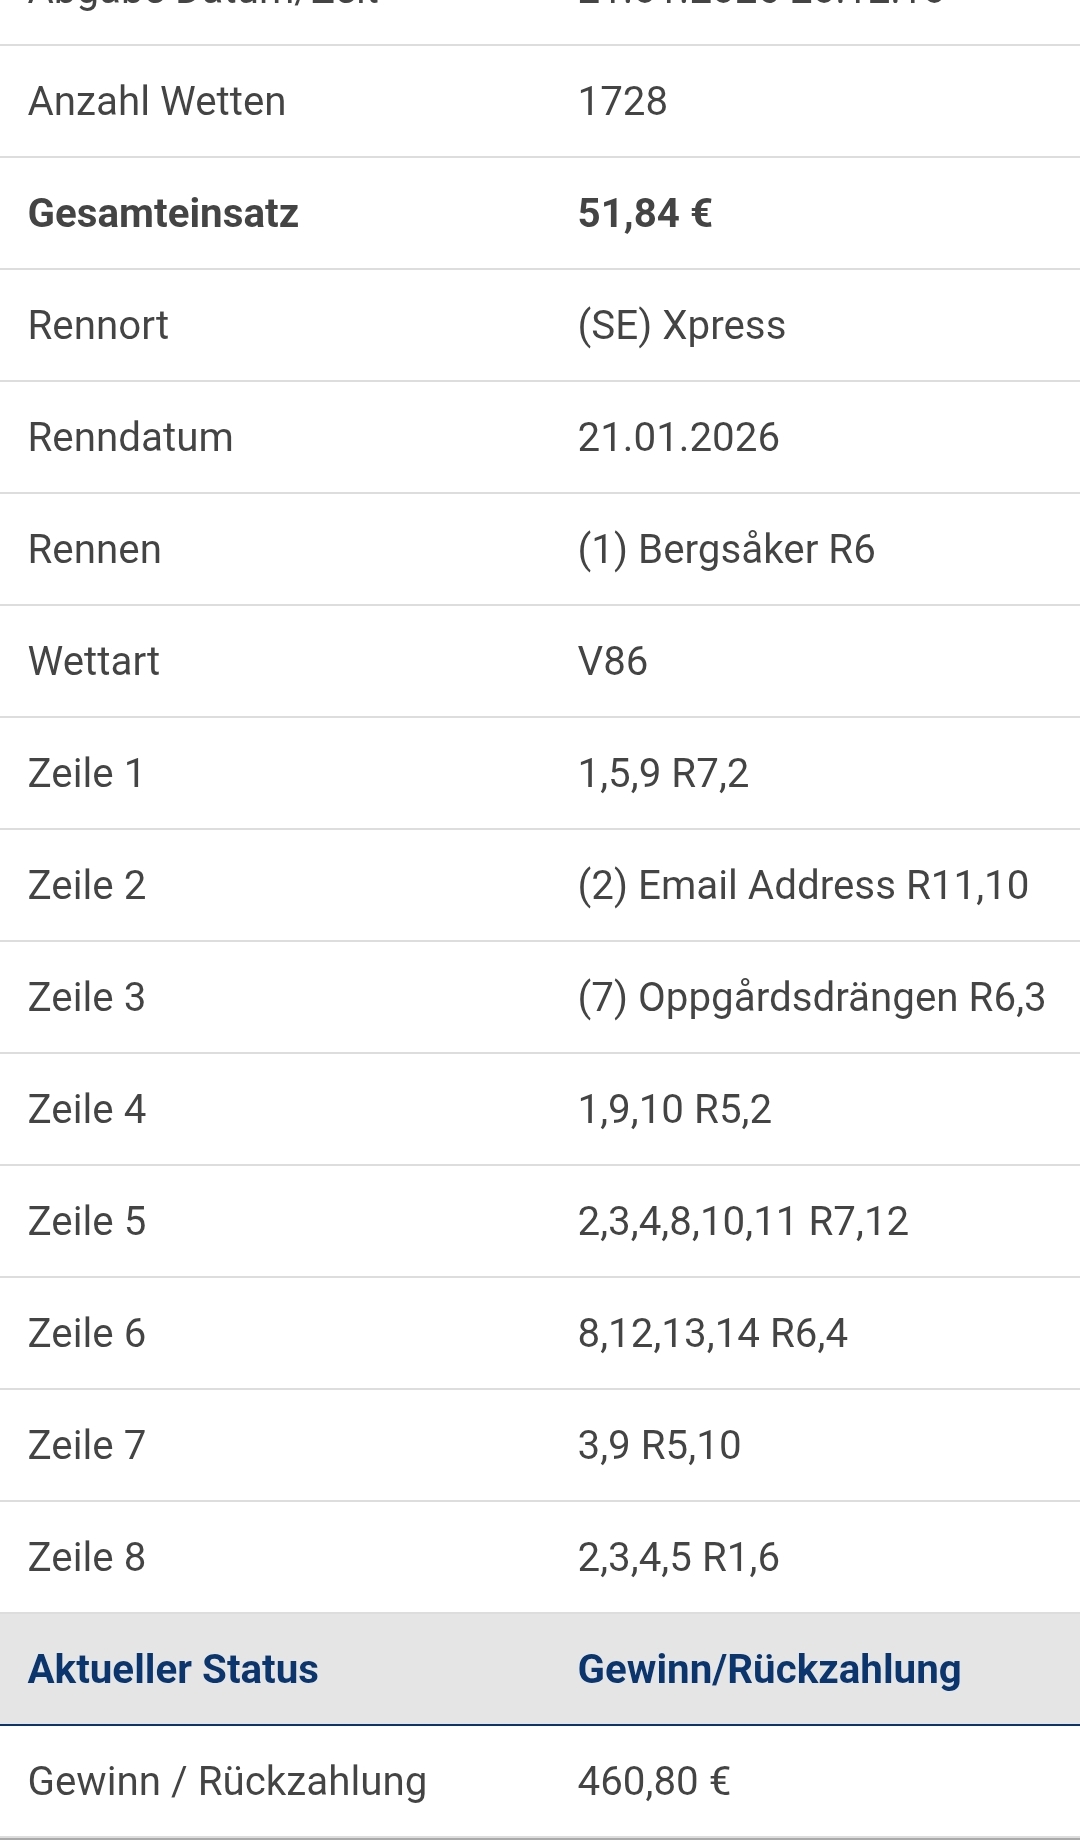Click the (1) Bergsåker R6 entry
The width and height of the screenshot is (1080, 1840).
(x=726, y=549)
